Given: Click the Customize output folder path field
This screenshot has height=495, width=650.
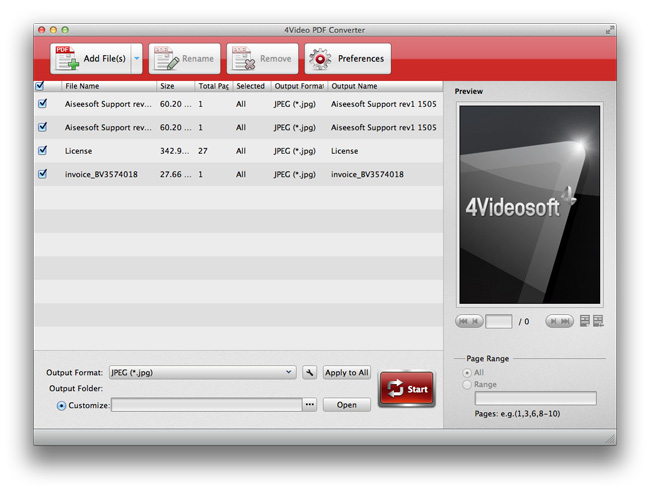Looking at the screenshot, I should pyautogui.click(x=206, y=405).
